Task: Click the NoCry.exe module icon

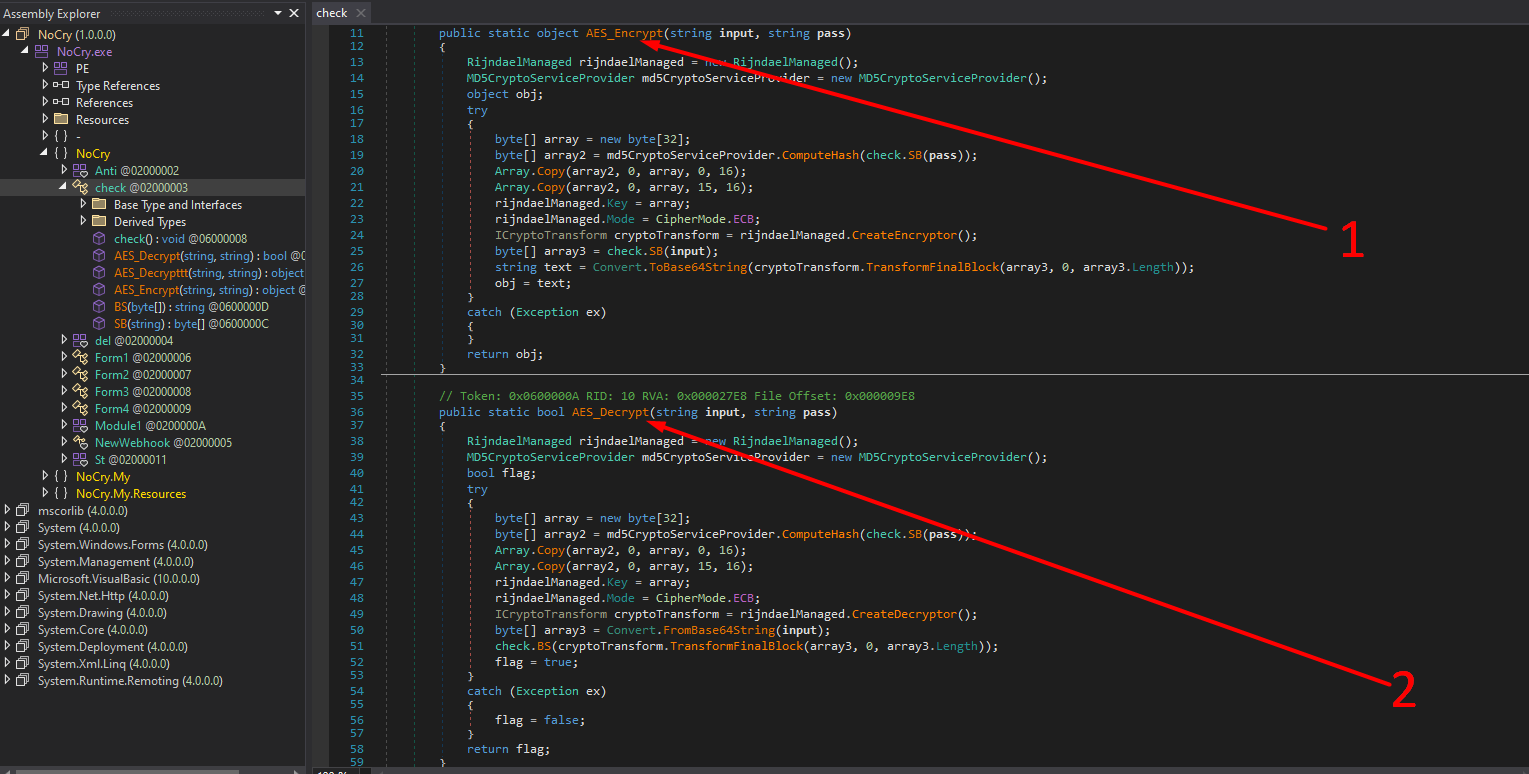Action: coord(42,52)
